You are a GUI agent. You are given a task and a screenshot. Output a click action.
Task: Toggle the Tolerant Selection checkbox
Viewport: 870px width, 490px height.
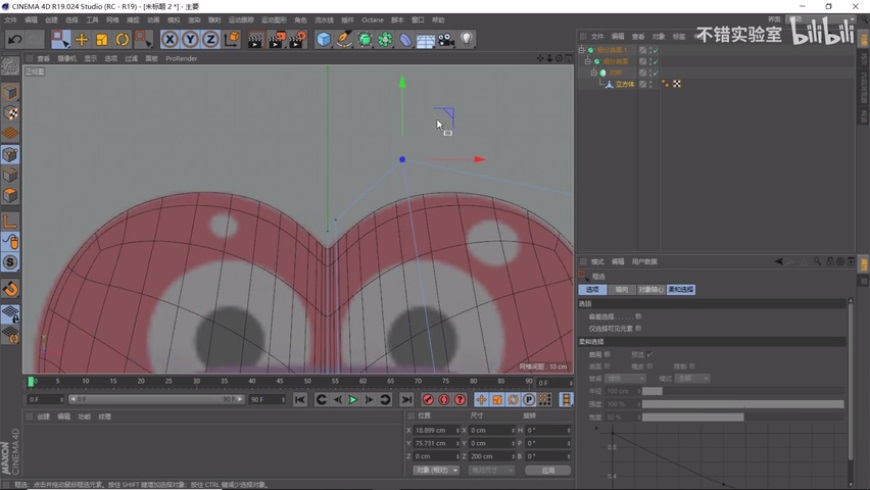[x=638, y=316]
